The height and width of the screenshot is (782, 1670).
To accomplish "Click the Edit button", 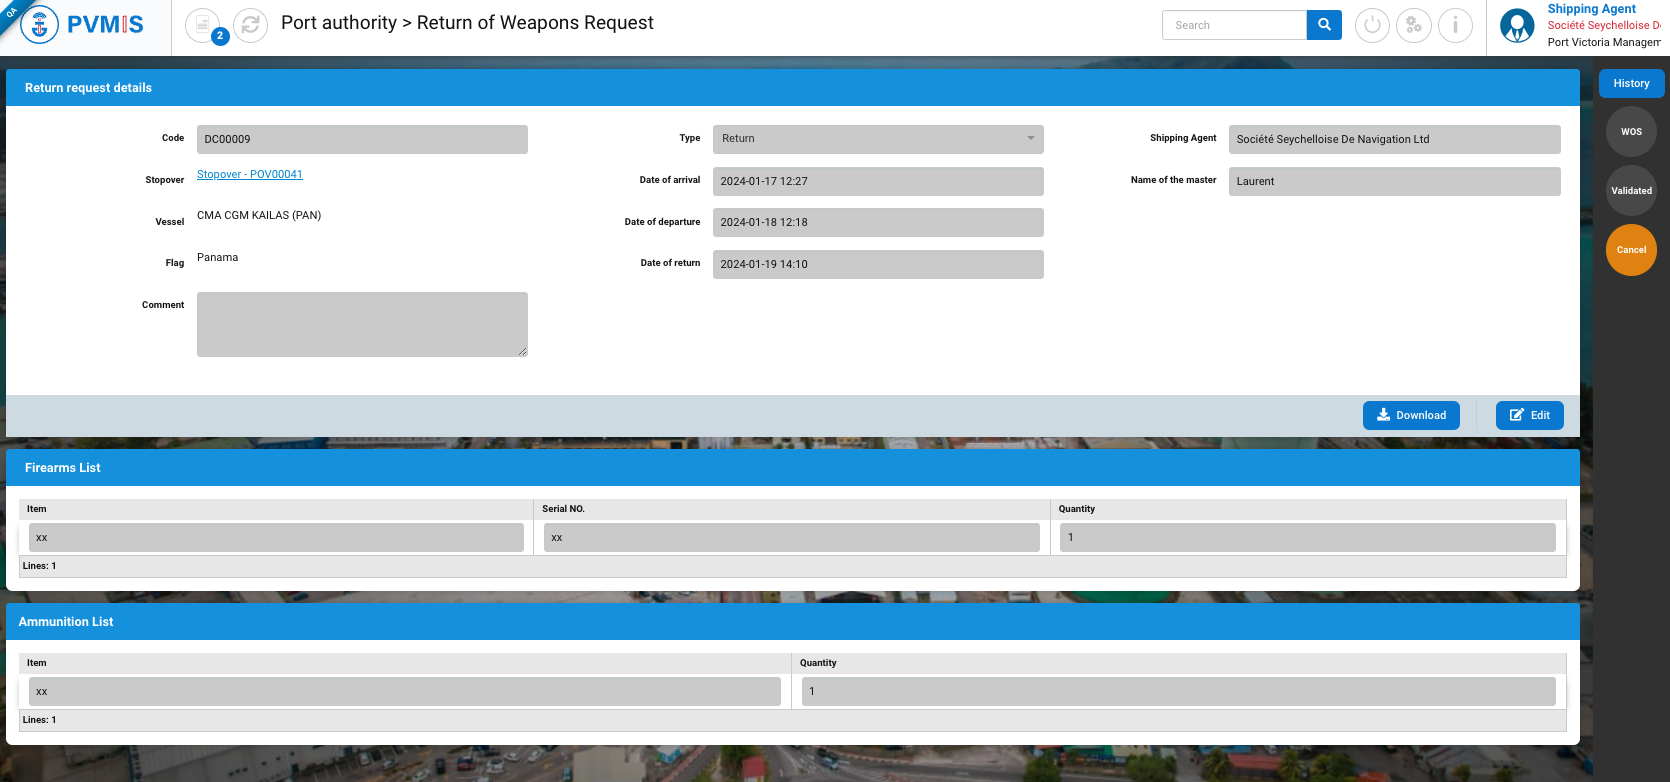I will tap(1529, 415).
